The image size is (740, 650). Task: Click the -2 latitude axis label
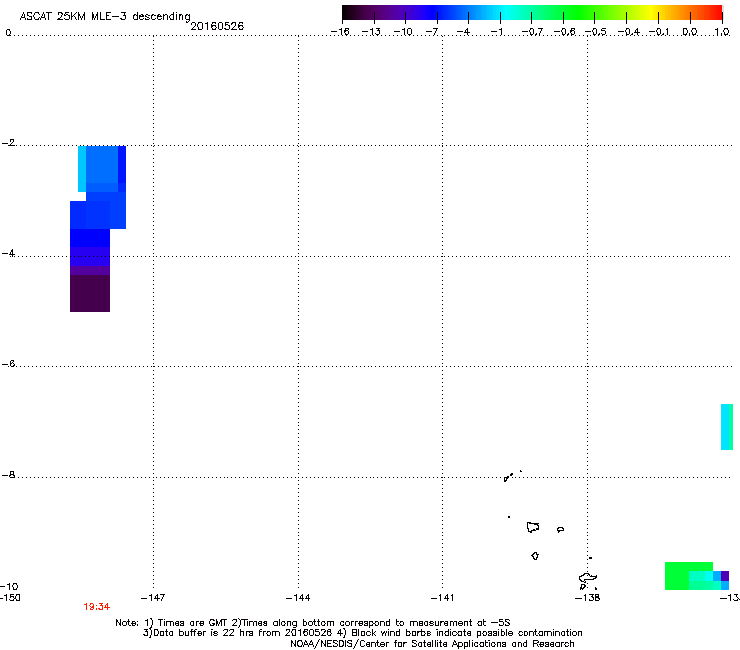click(x=8, y=143)
